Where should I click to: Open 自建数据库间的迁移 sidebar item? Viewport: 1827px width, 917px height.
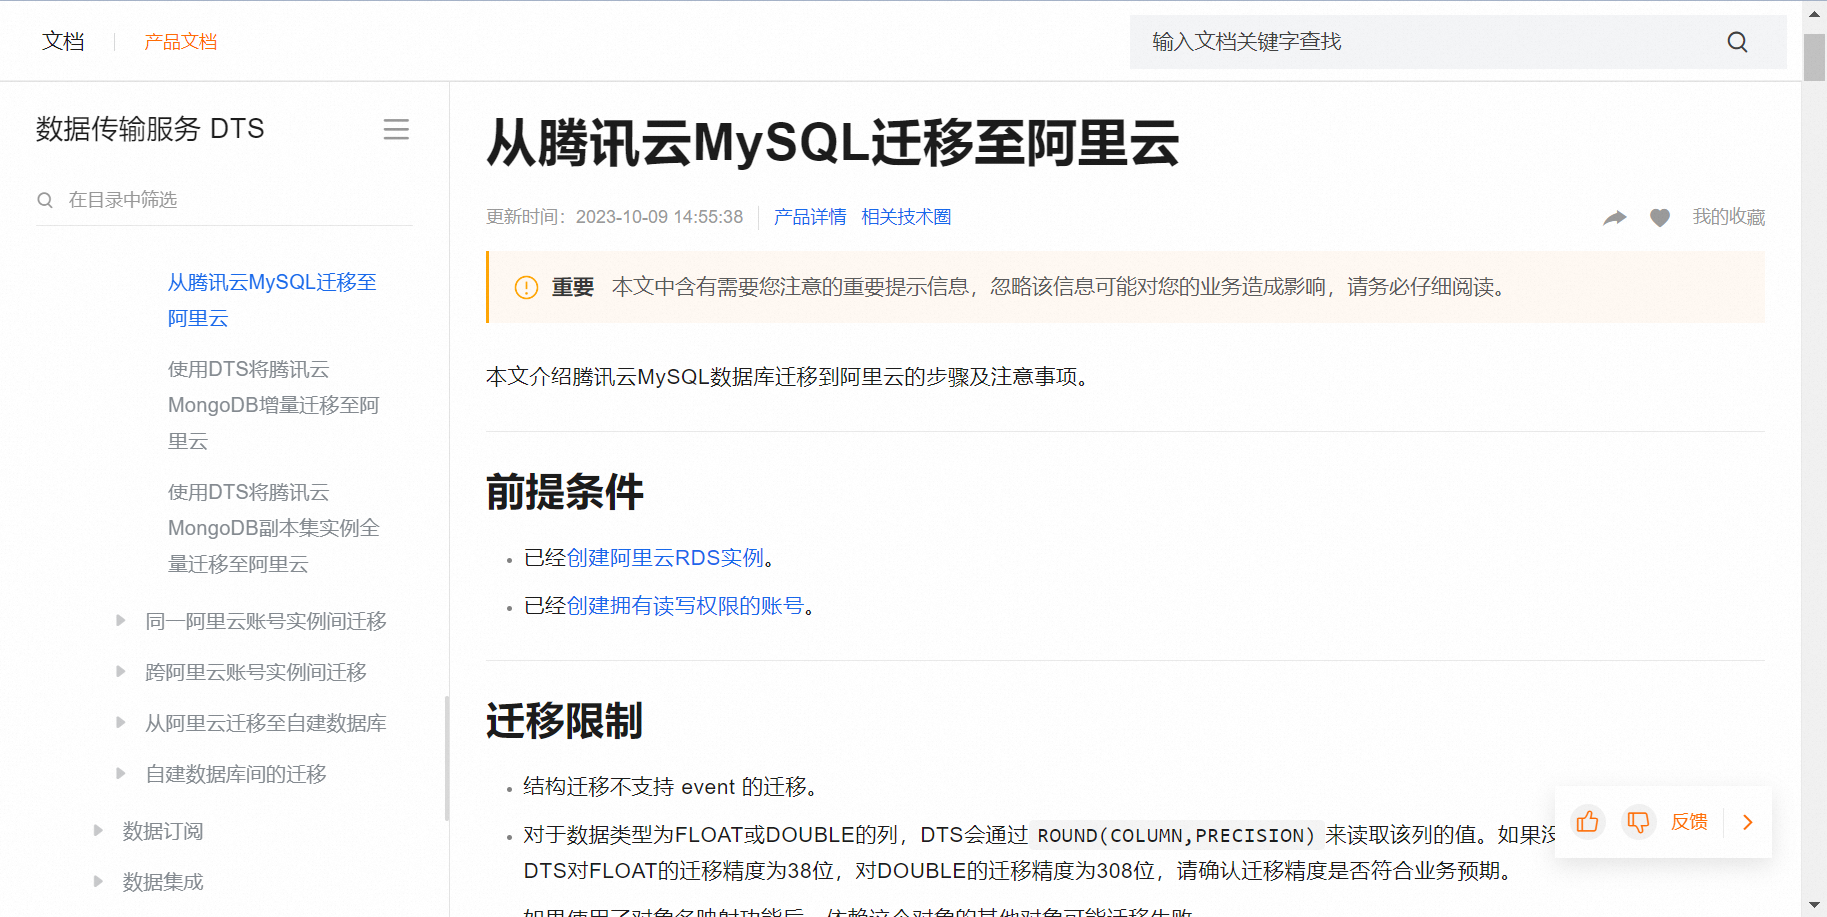(236, 774)
